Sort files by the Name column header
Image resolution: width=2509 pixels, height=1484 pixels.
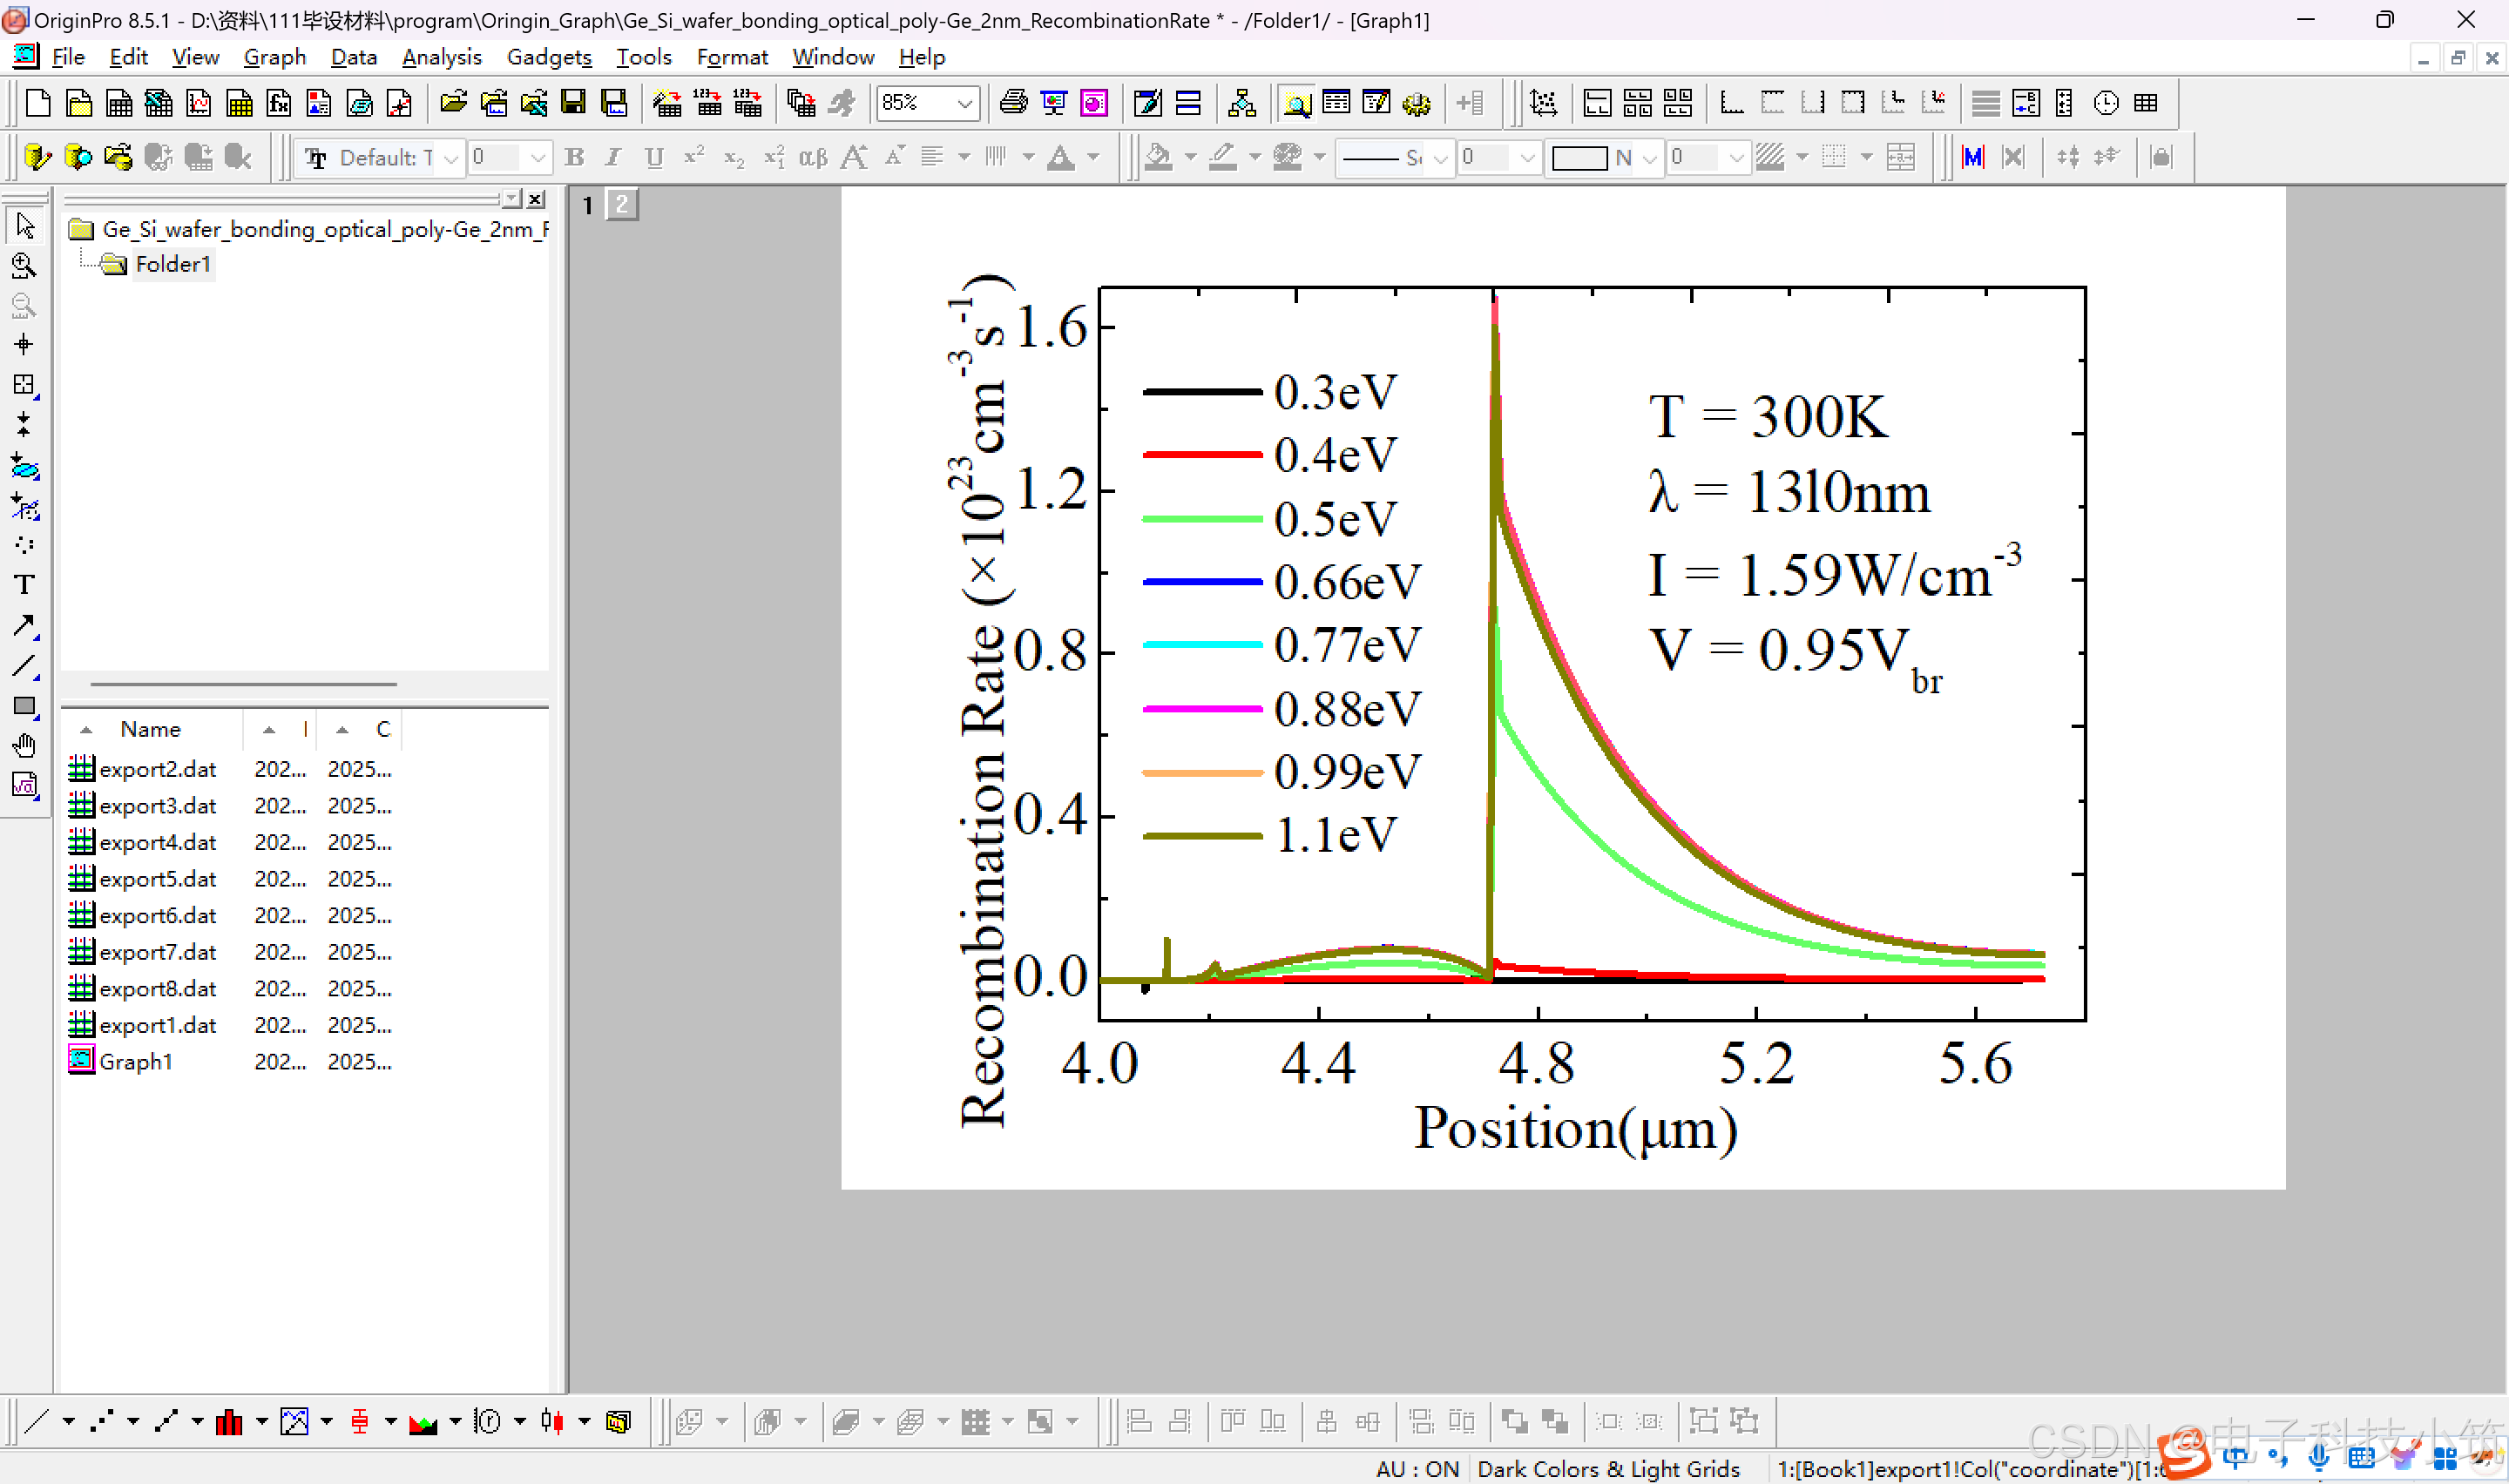[150, 729]
